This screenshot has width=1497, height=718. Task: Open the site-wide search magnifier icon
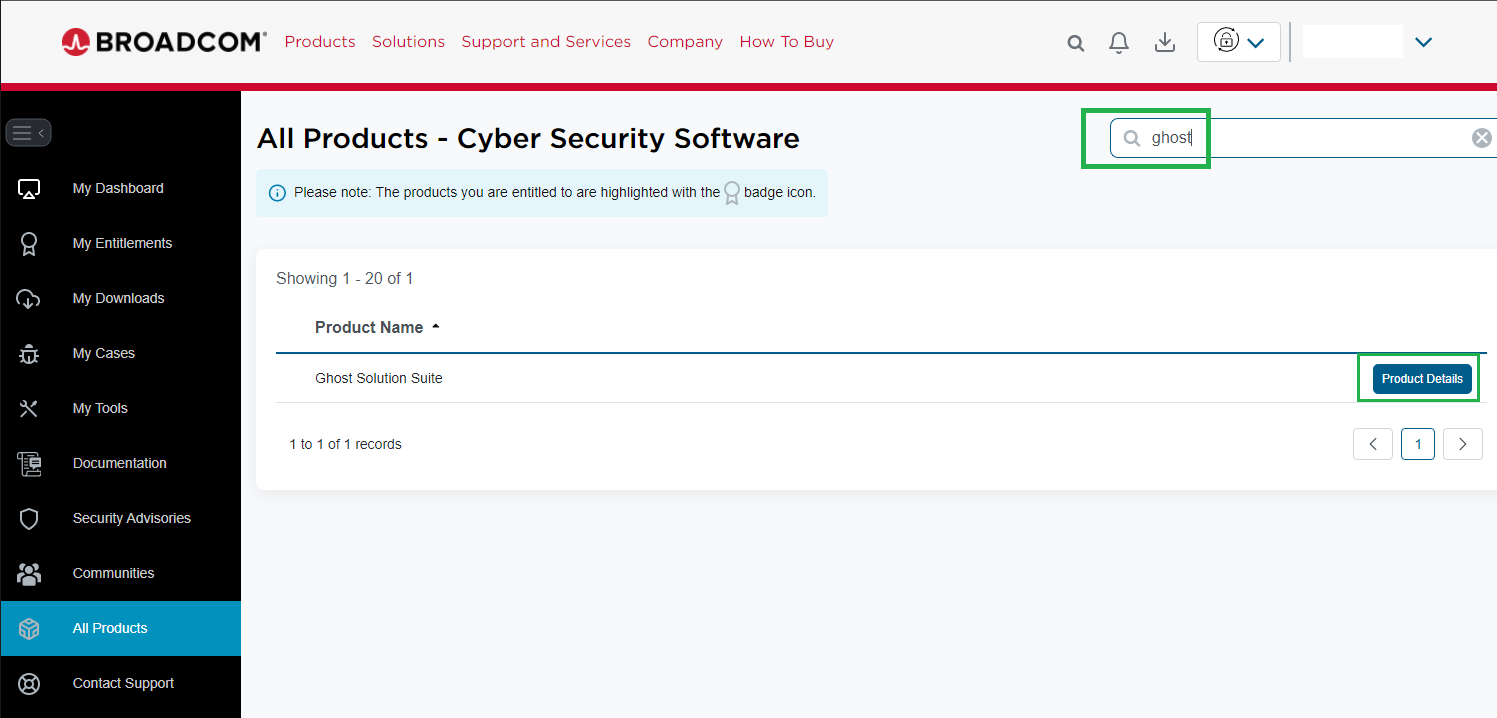(1075, 43)
